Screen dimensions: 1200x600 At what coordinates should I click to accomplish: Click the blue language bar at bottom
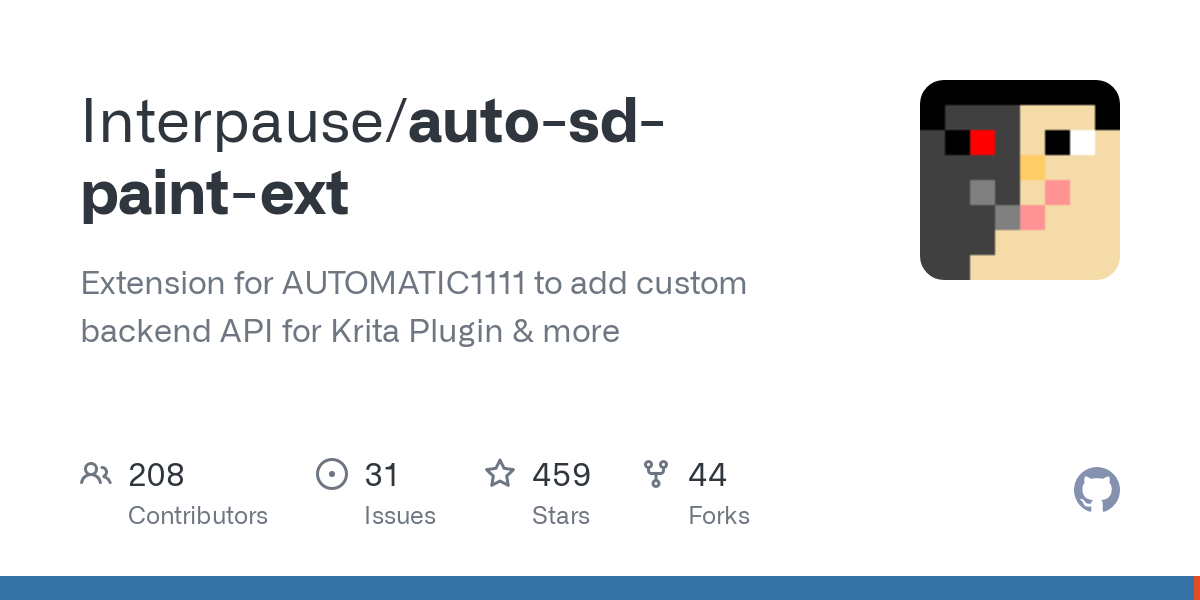[596, 588]
